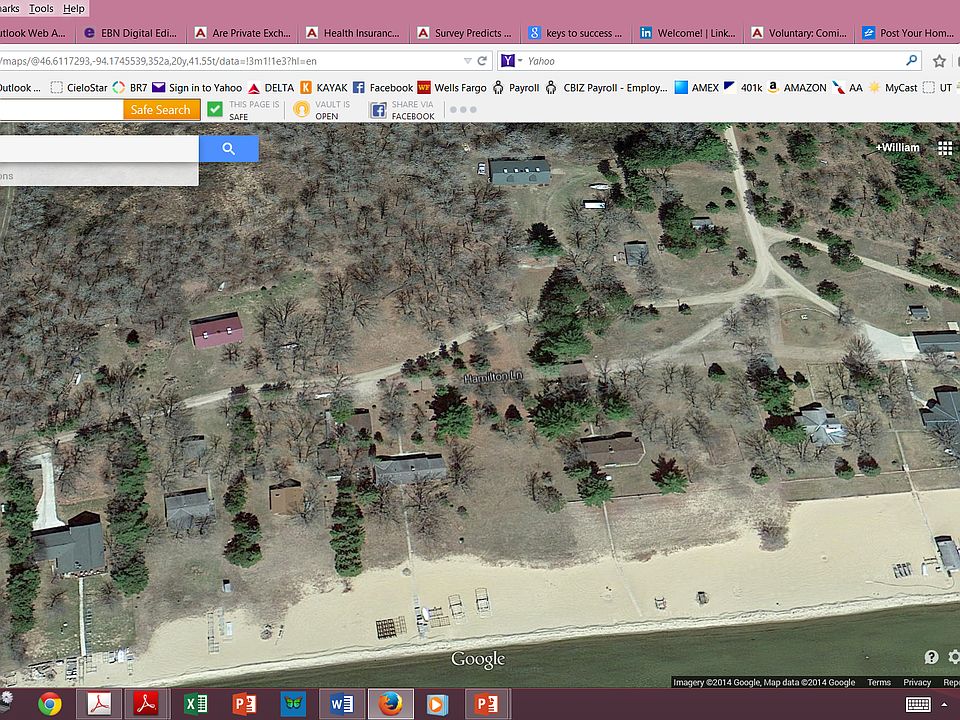Reload the page with the refresh icon

pos(482,61)
